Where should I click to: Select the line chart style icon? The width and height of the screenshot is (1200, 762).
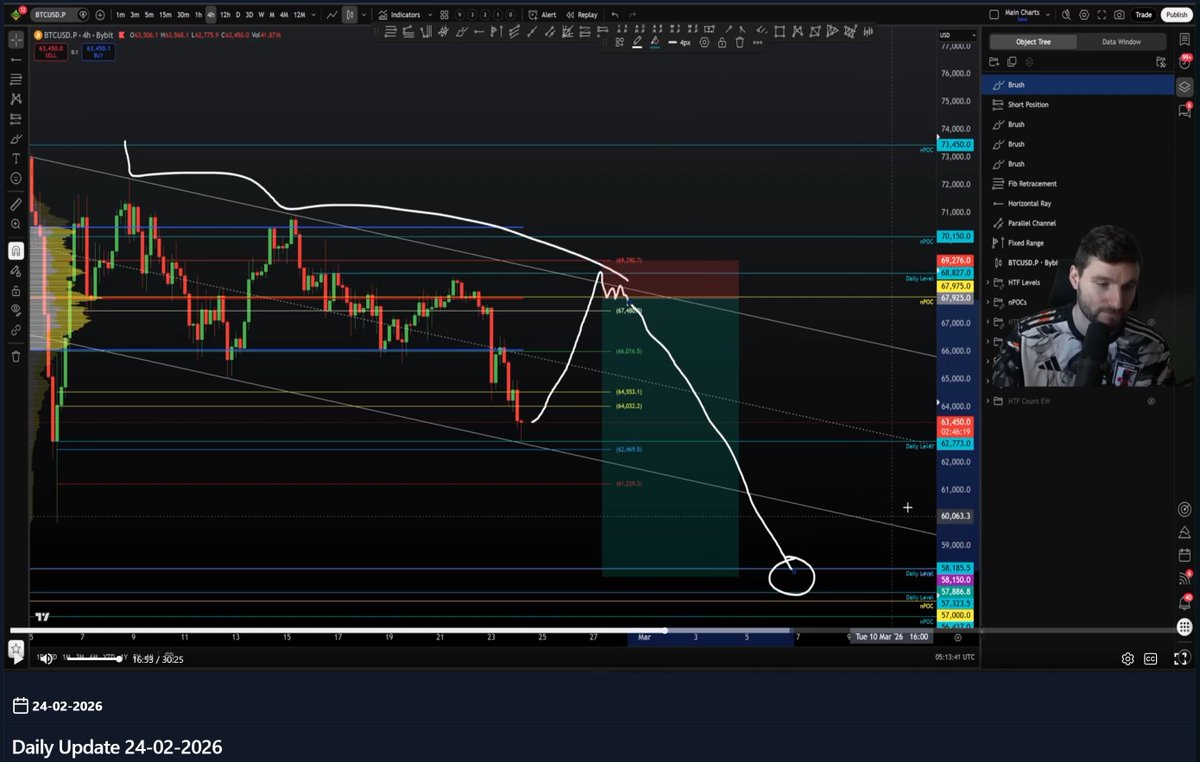(x=332, y=15)
